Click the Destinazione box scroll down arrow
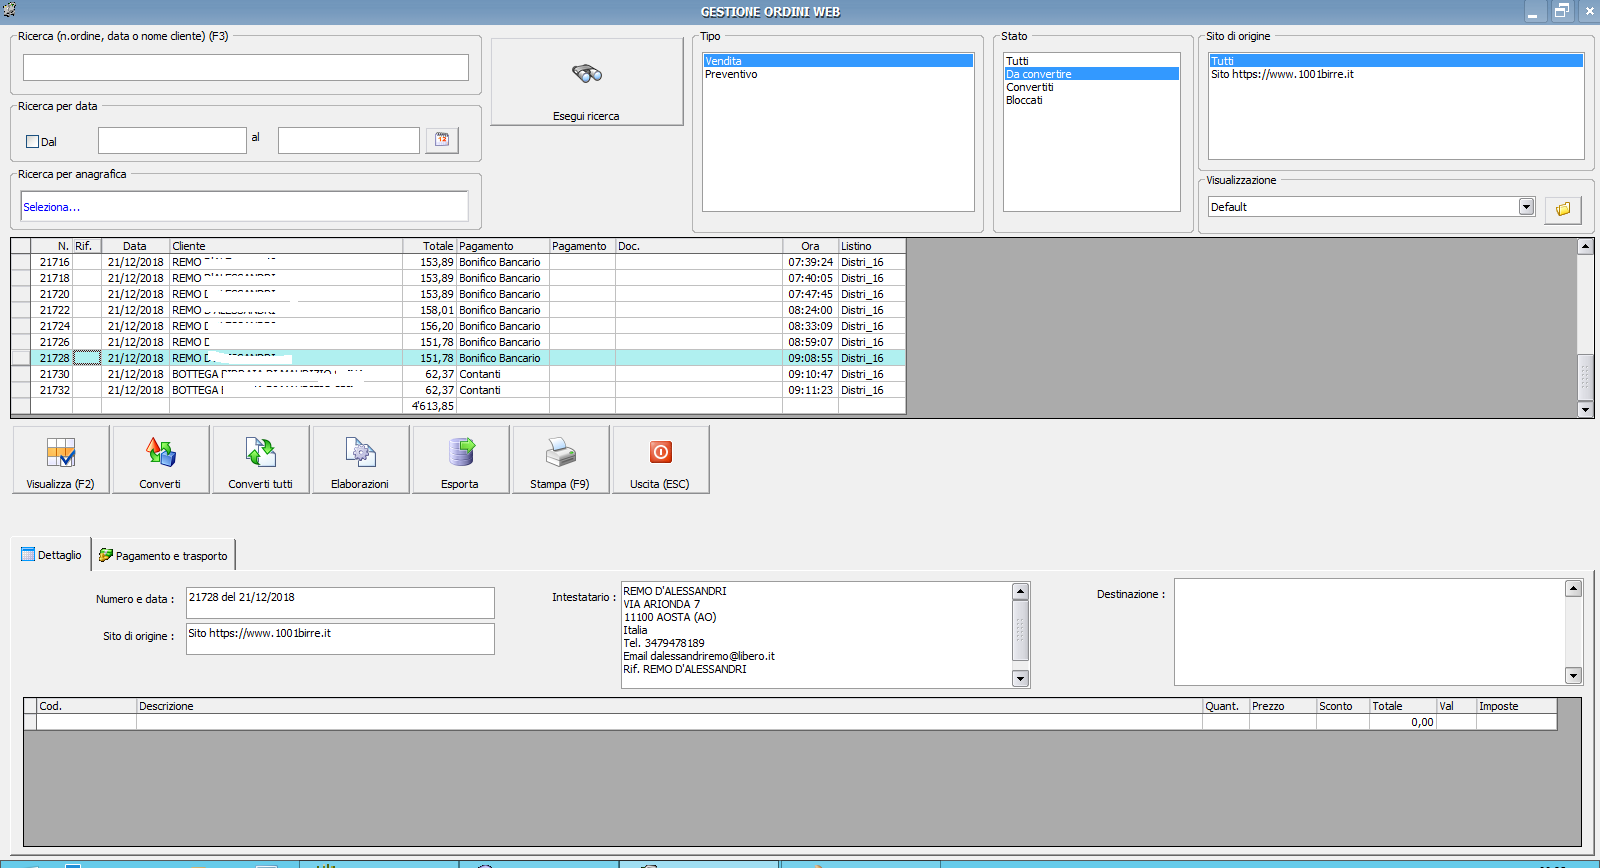1600x868 pixels. click(x=1573, y=676)
